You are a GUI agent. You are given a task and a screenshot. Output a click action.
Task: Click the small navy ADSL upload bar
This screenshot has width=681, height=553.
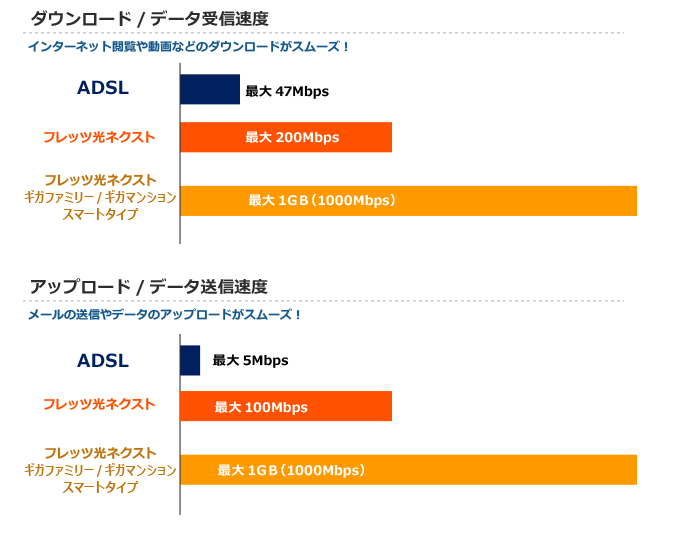pos(190,360)
